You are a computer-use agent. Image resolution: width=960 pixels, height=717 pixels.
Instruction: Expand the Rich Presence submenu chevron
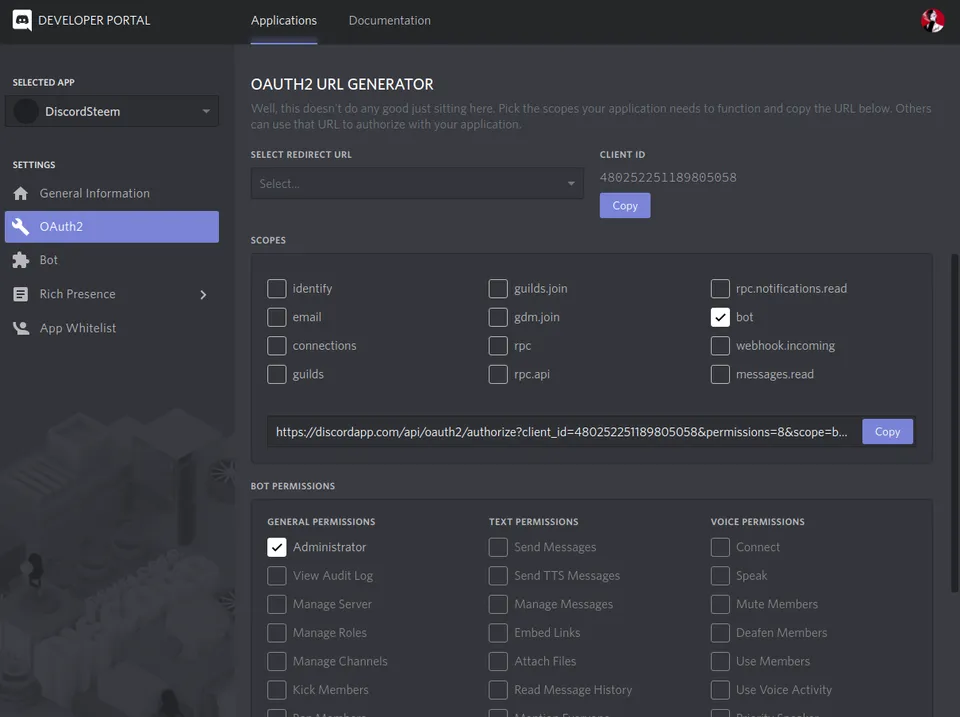(203, 295)
